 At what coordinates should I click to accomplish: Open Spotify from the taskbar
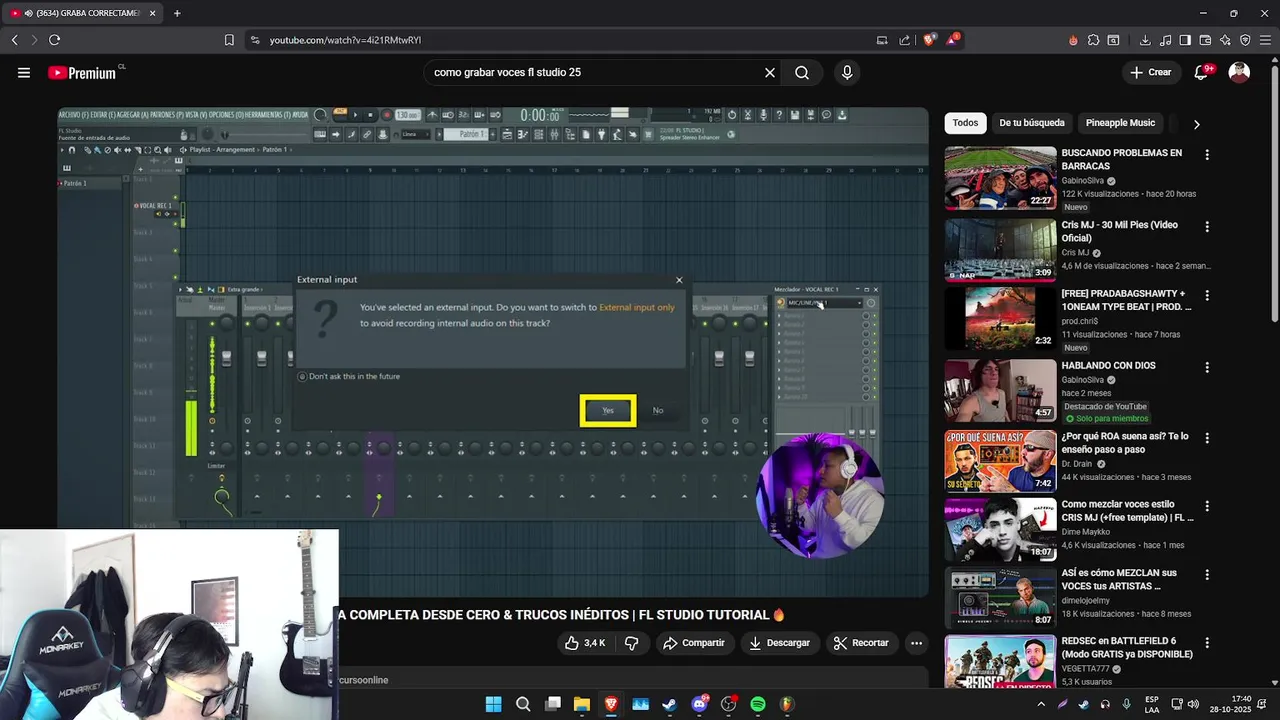758,704
